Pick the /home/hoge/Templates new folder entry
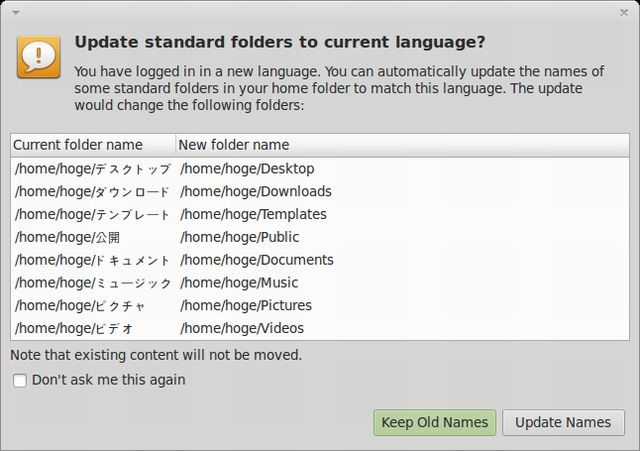640x451 pixels. click(253, 215)
